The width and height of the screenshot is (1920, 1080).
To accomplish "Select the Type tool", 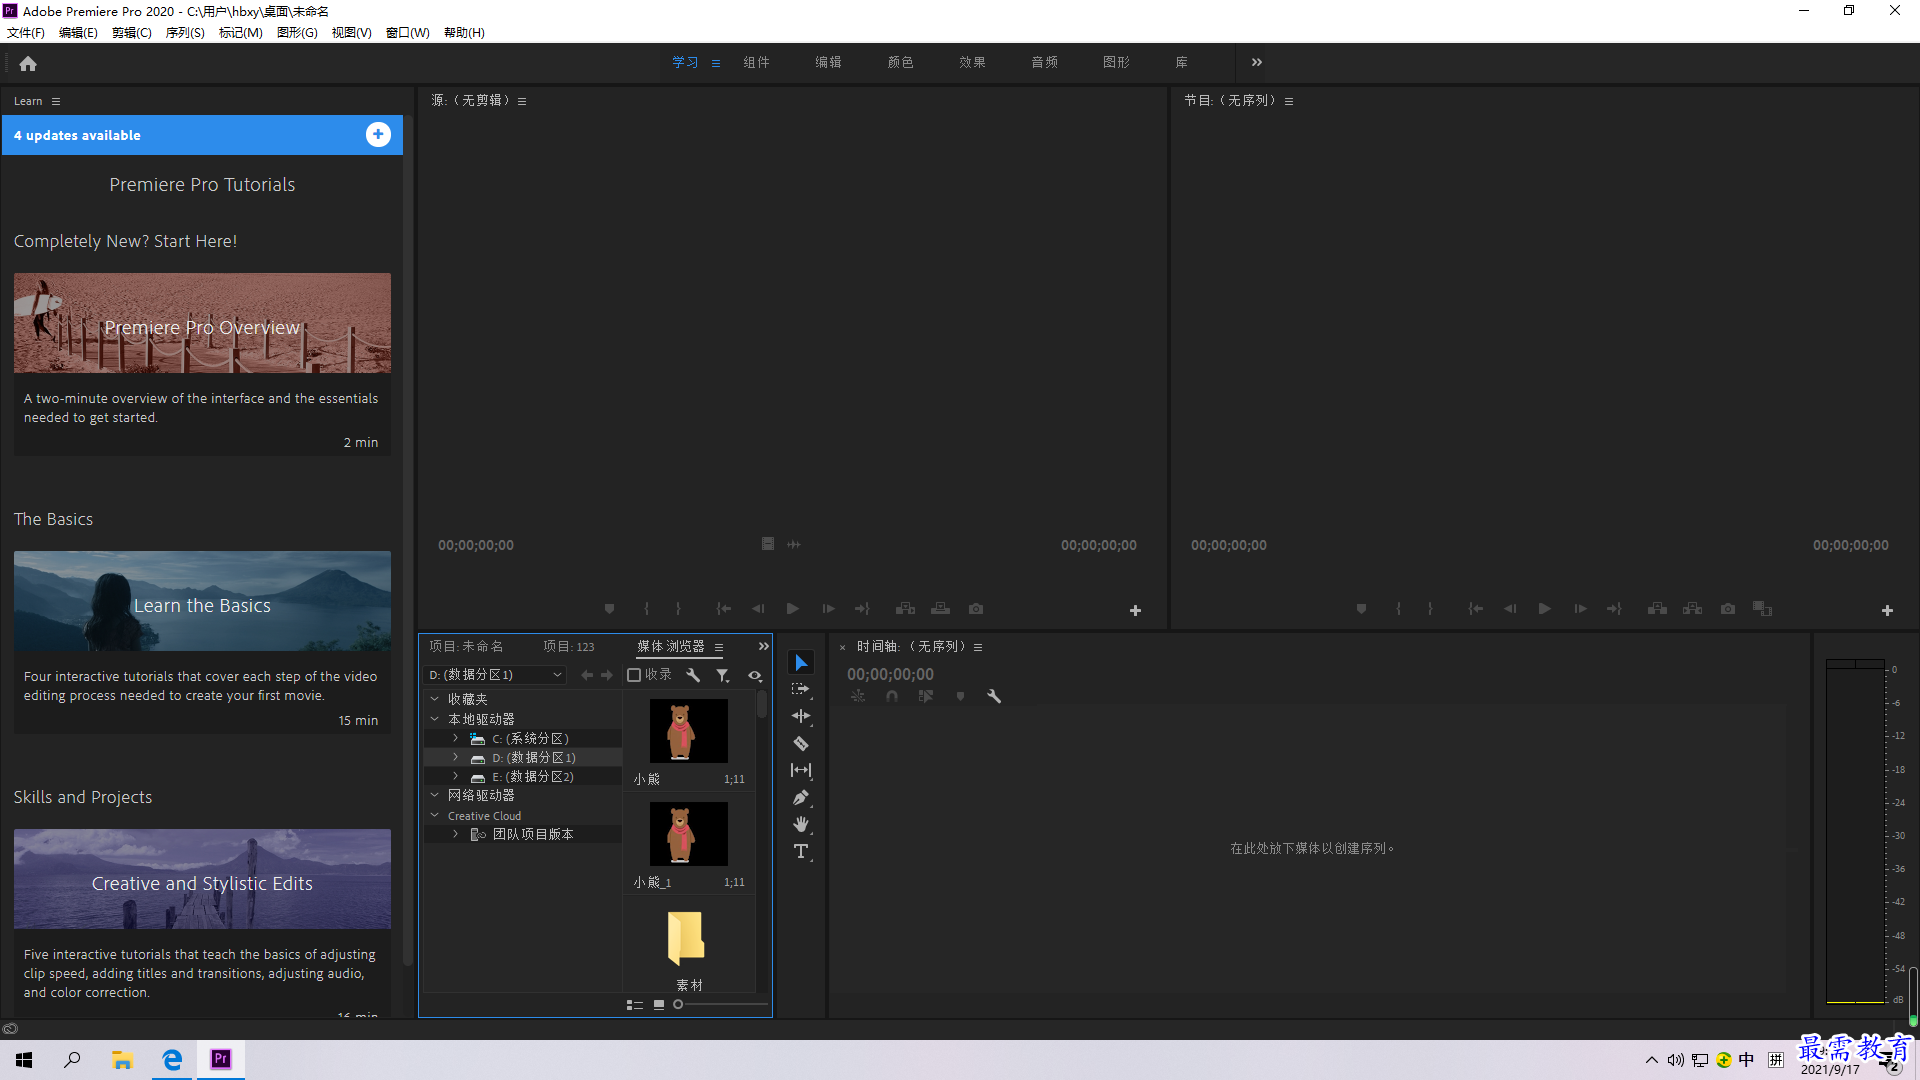I will (x=801, y=851).
